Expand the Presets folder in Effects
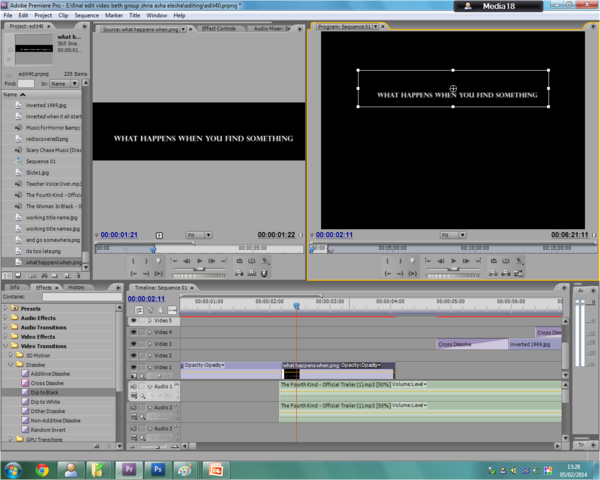 tap(5, 308)
